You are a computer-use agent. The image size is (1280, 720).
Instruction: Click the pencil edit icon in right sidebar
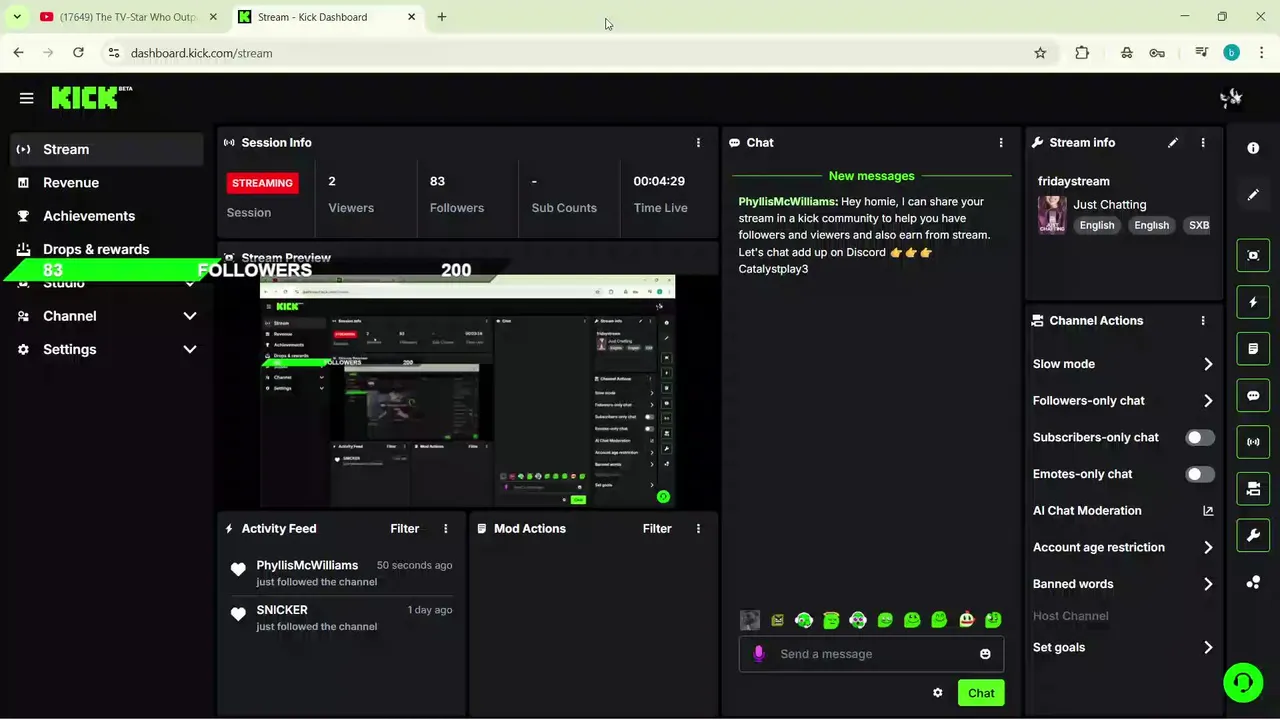(1253, 195)
